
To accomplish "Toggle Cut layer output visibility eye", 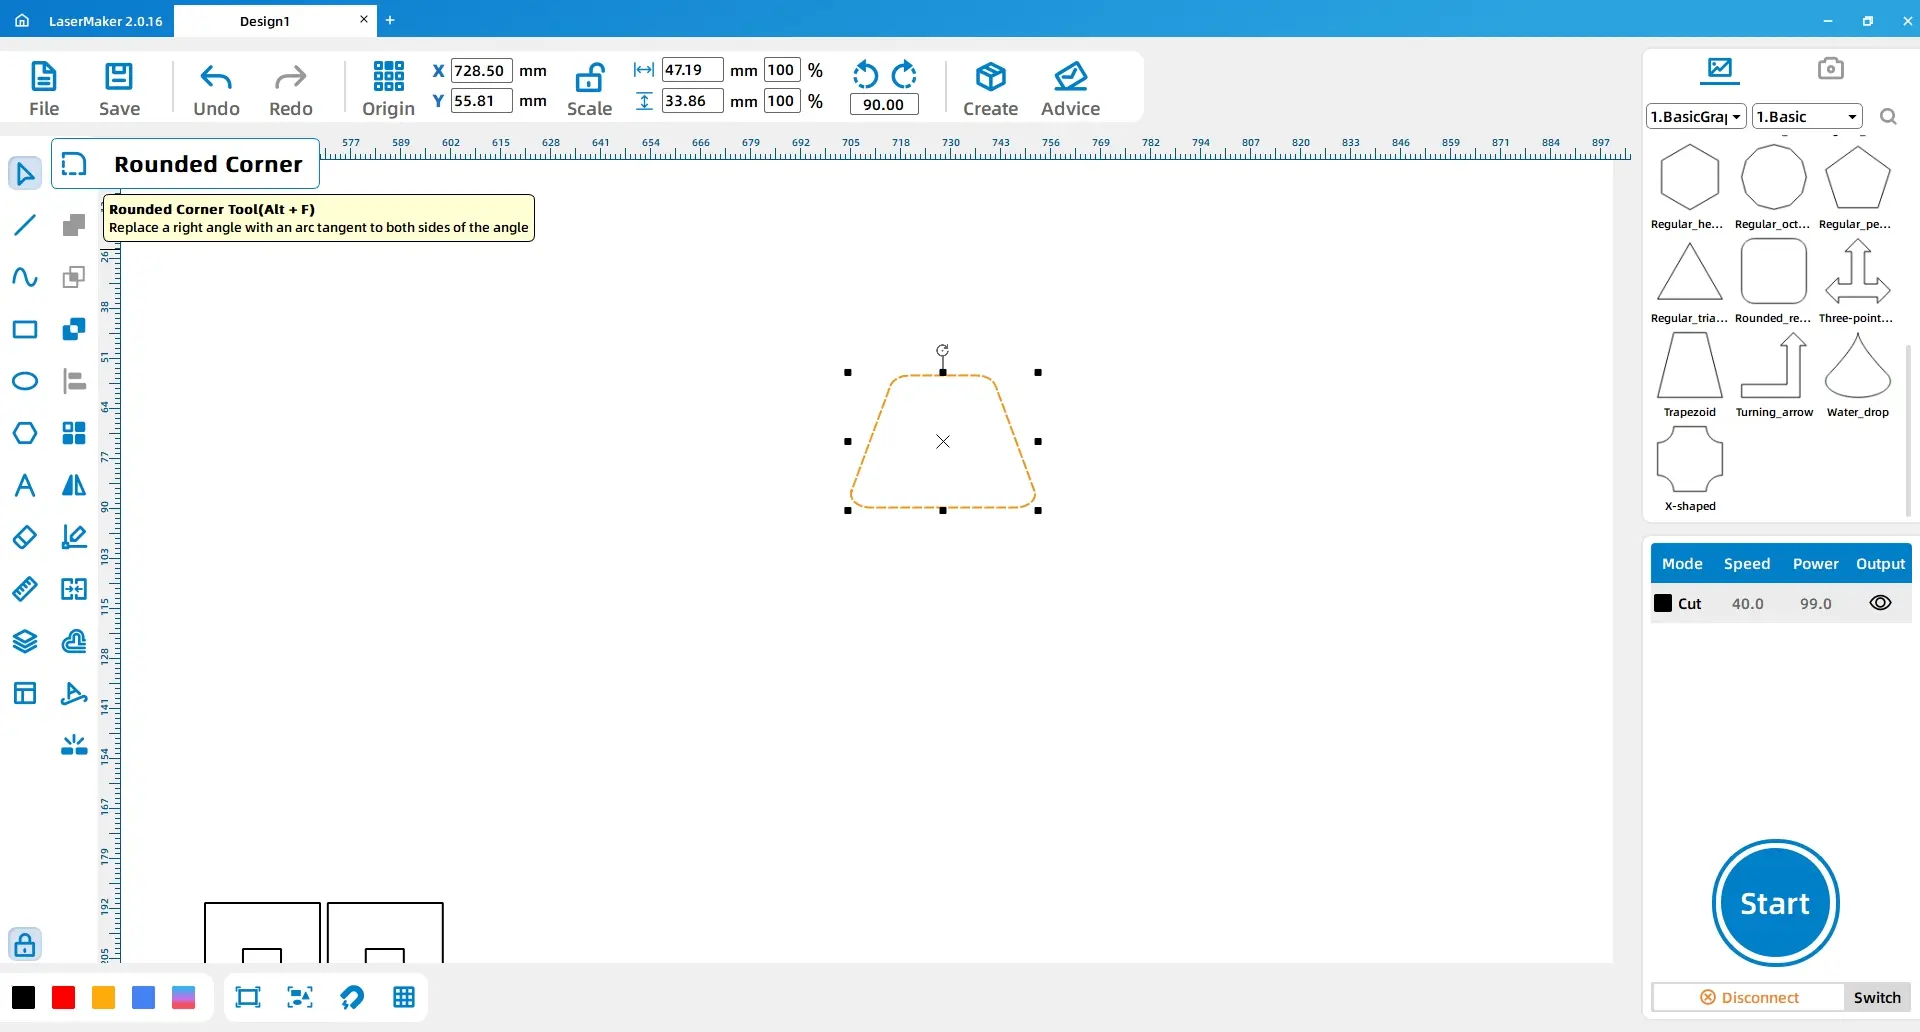I will [x=1880, y=603].
